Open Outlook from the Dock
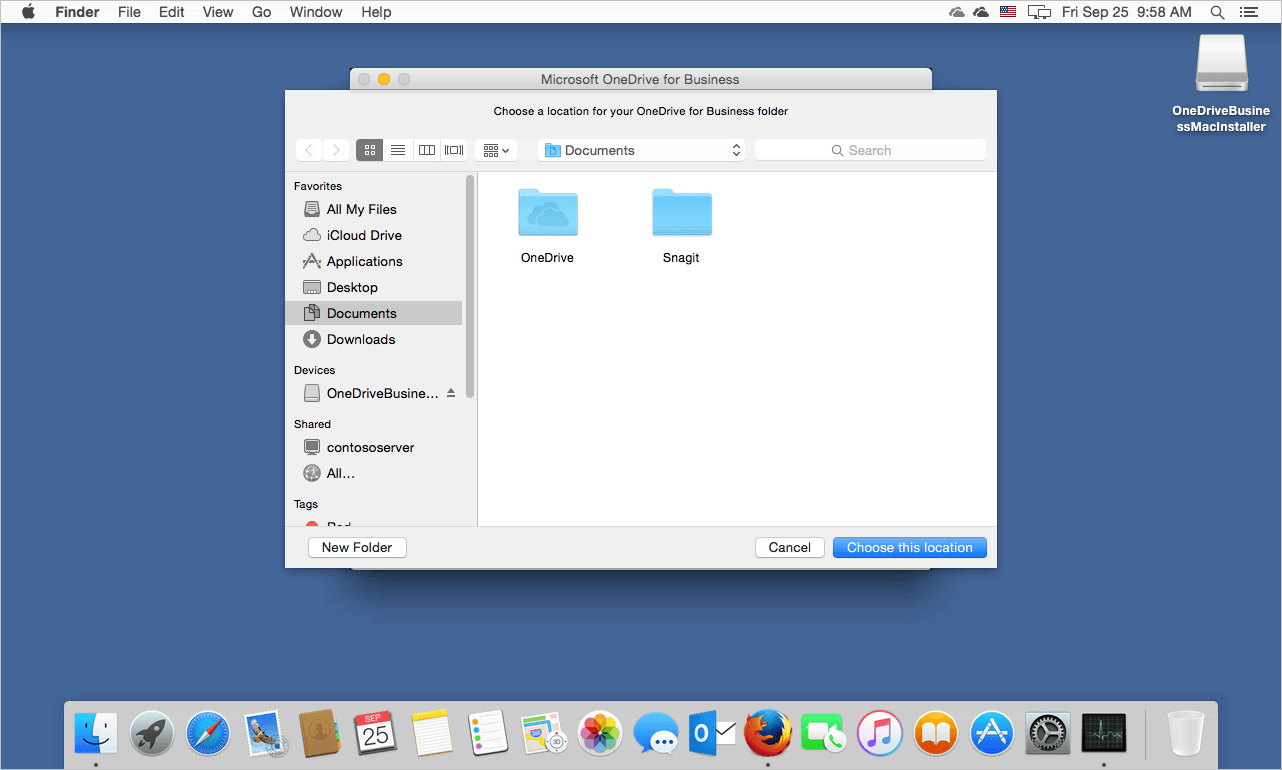 (712, 734)
